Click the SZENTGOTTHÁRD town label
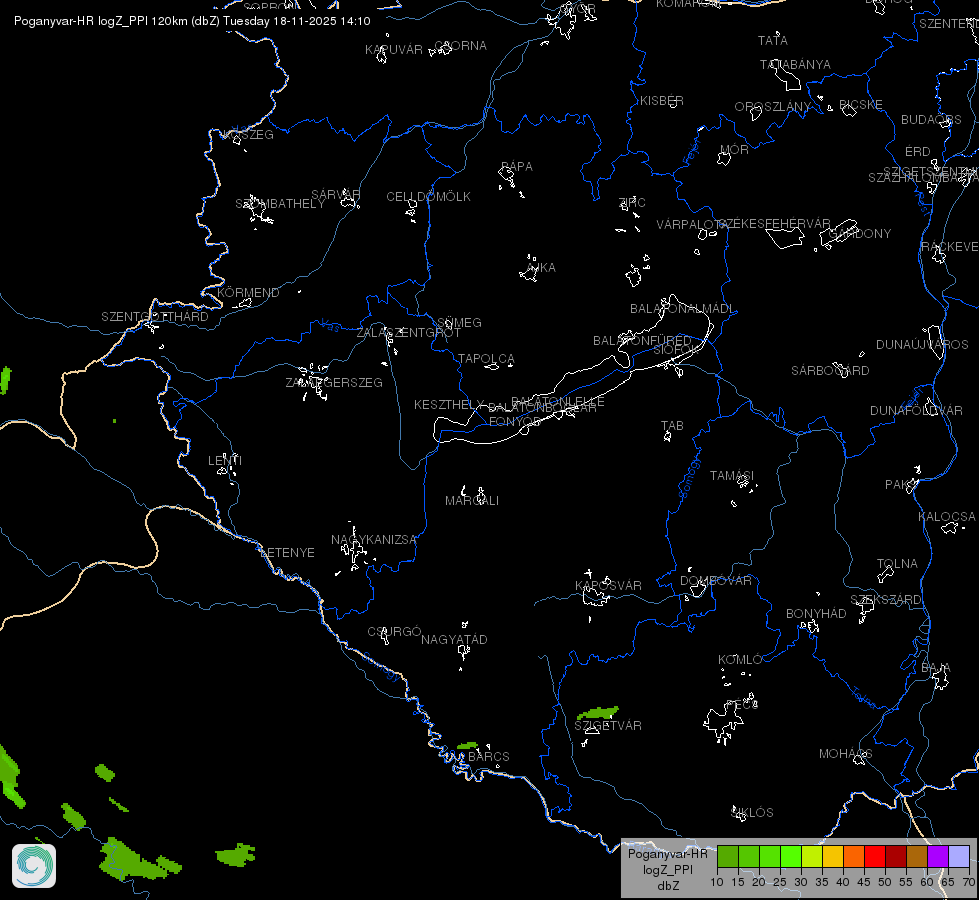This screenshot has height=900, width=979. tap(155, 317)
